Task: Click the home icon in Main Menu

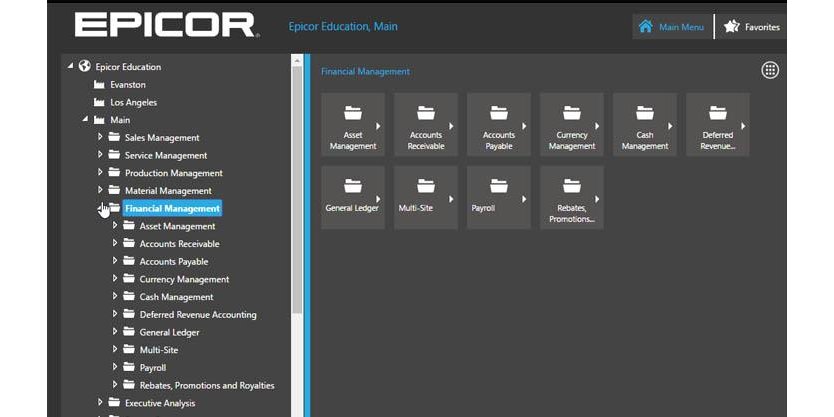Action: point(645,27)
